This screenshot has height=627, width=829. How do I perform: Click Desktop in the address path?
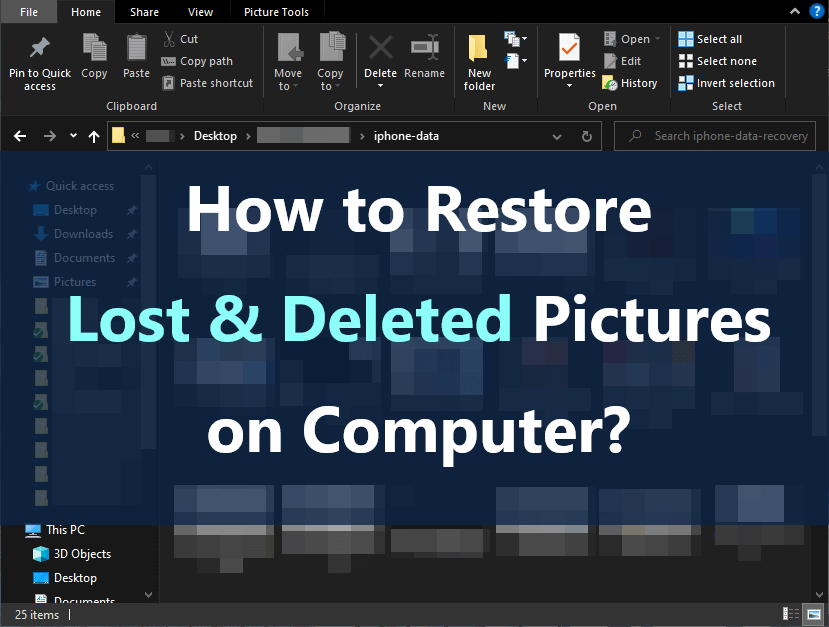(x=215, y=136)
